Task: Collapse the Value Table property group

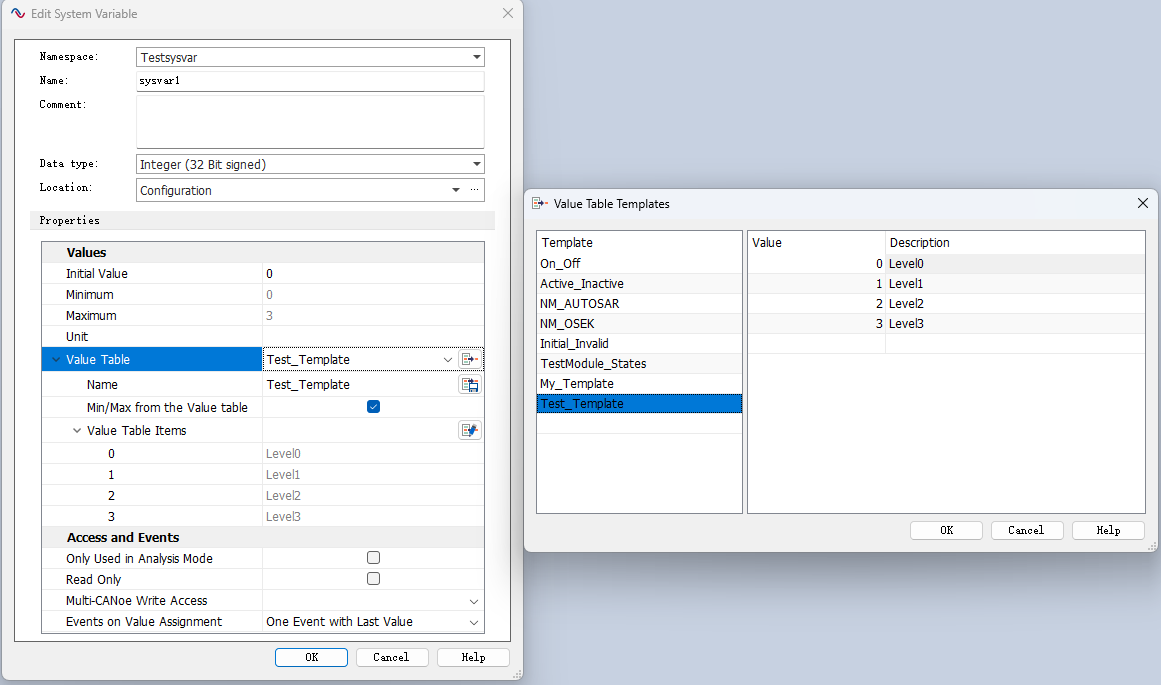Action: click(x=54, y=360)
